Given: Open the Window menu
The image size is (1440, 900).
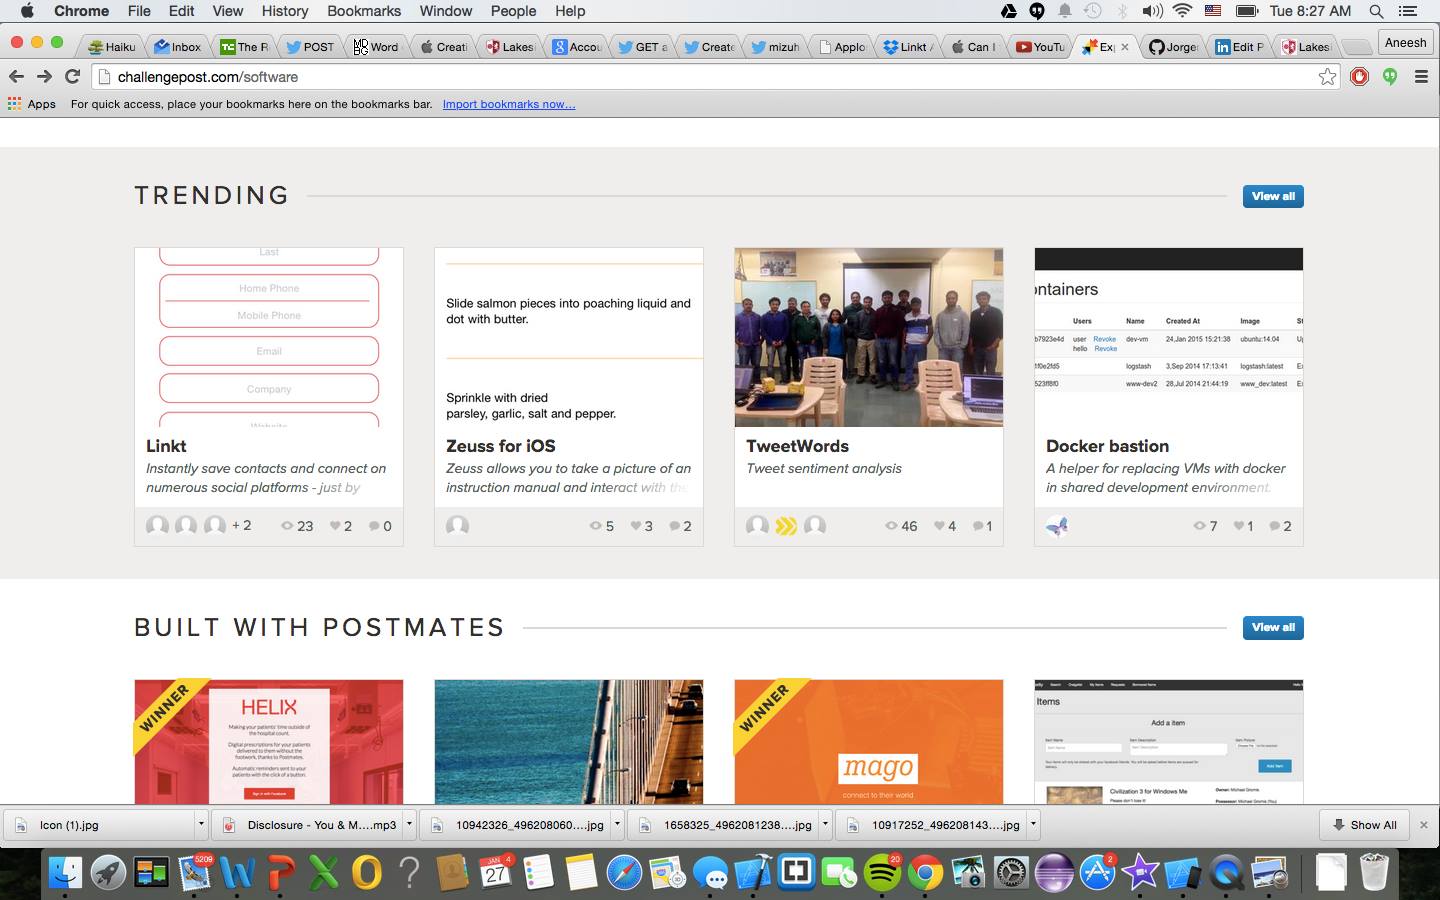Looking at the screenshot, I should pyautogui.click(x=445, y=11).
